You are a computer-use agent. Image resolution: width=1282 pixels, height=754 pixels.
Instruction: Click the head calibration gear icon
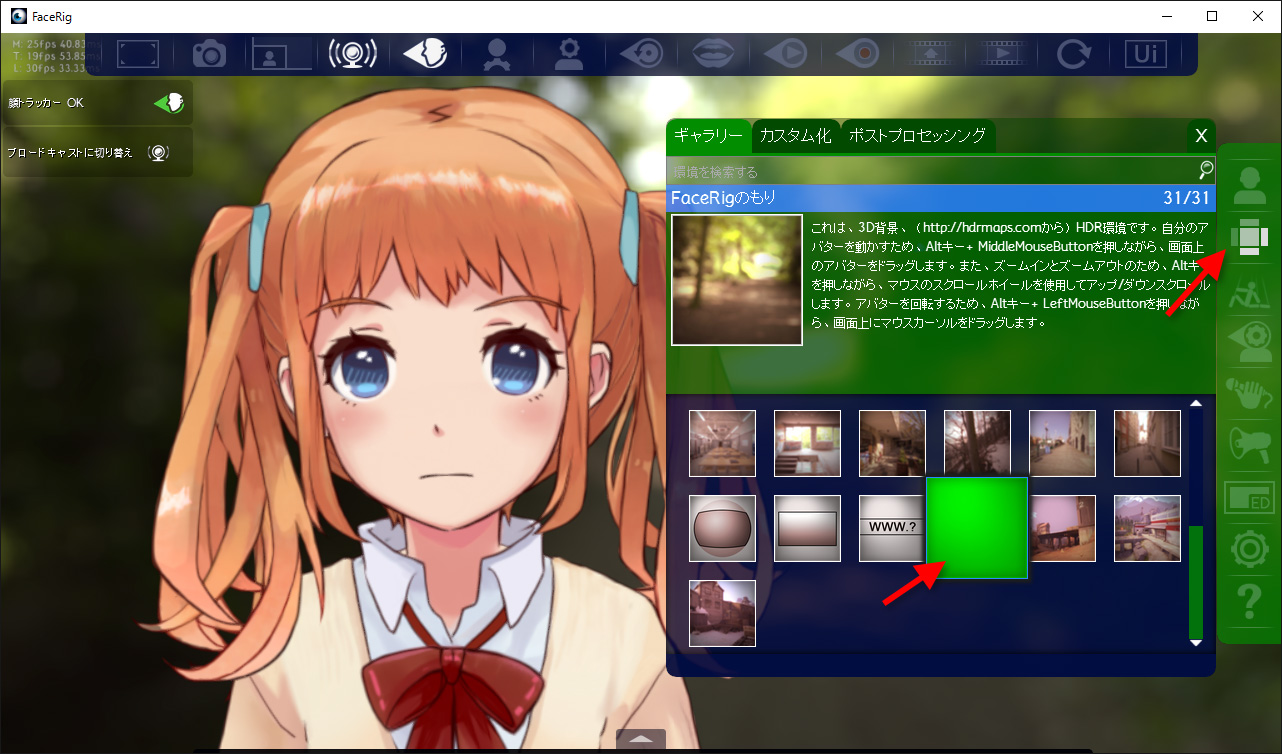569,53
